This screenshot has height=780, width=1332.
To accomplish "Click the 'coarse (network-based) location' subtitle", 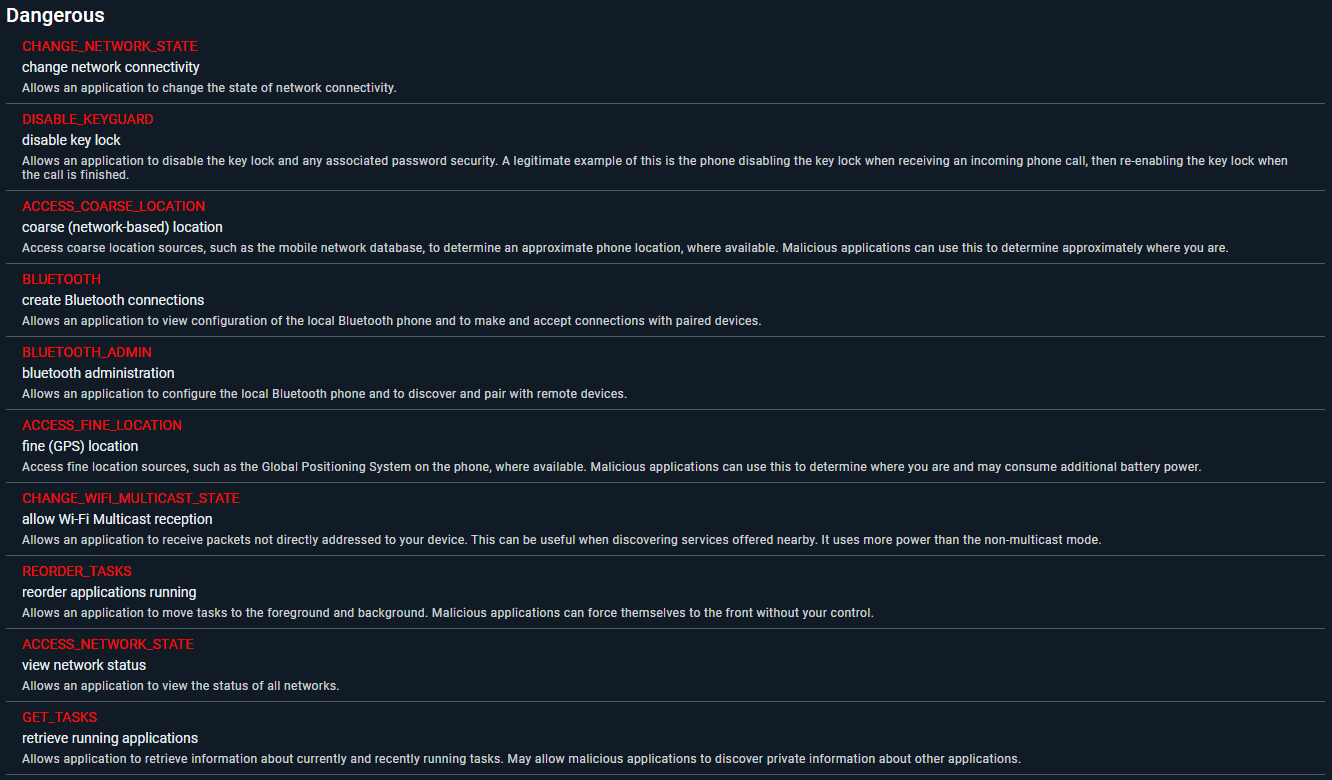I will (x=122, y=227).
